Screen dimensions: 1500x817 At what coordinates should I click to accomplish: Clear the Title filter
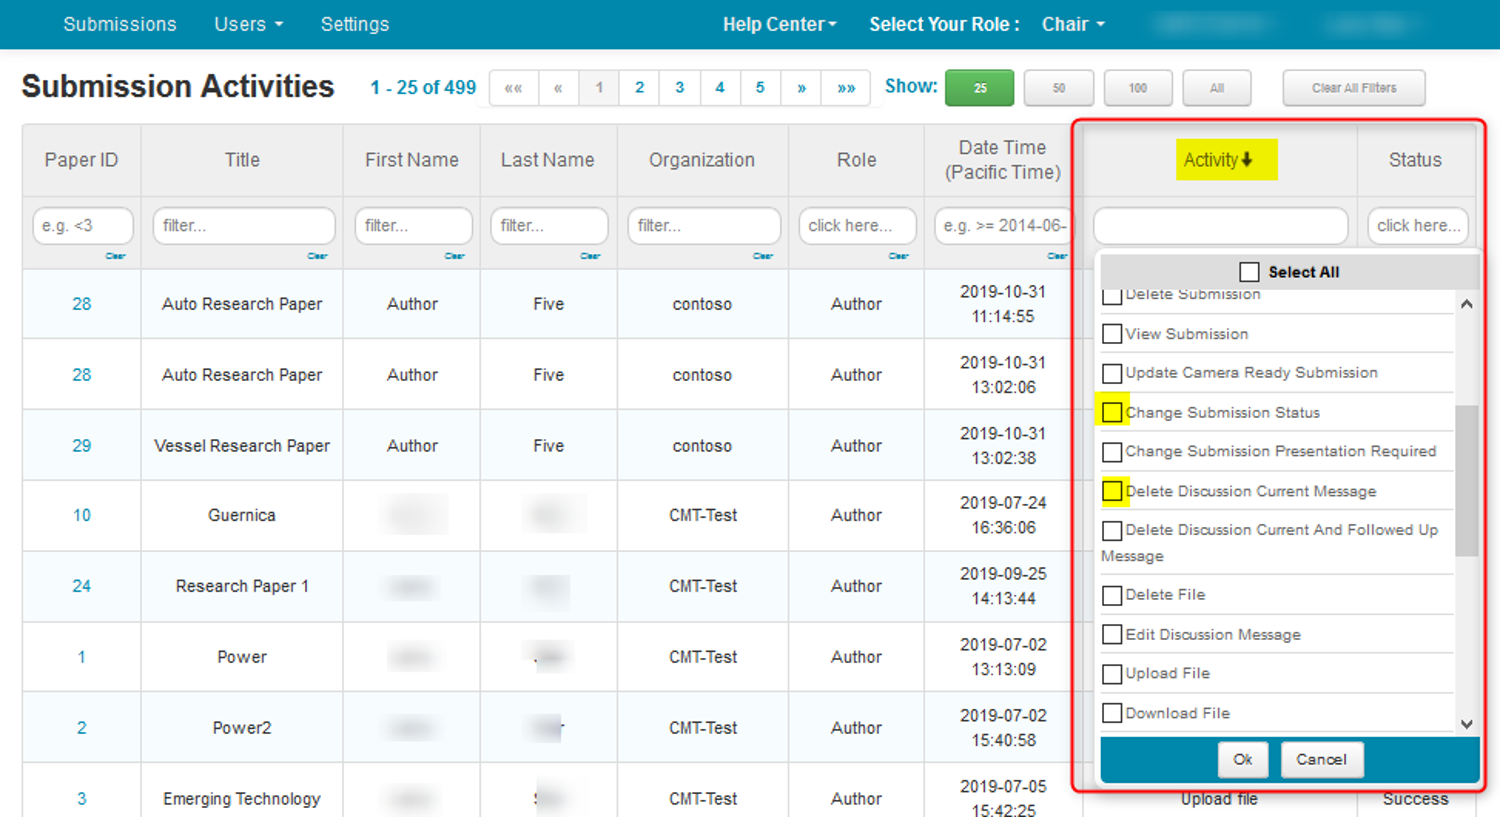tap(317, 256)
